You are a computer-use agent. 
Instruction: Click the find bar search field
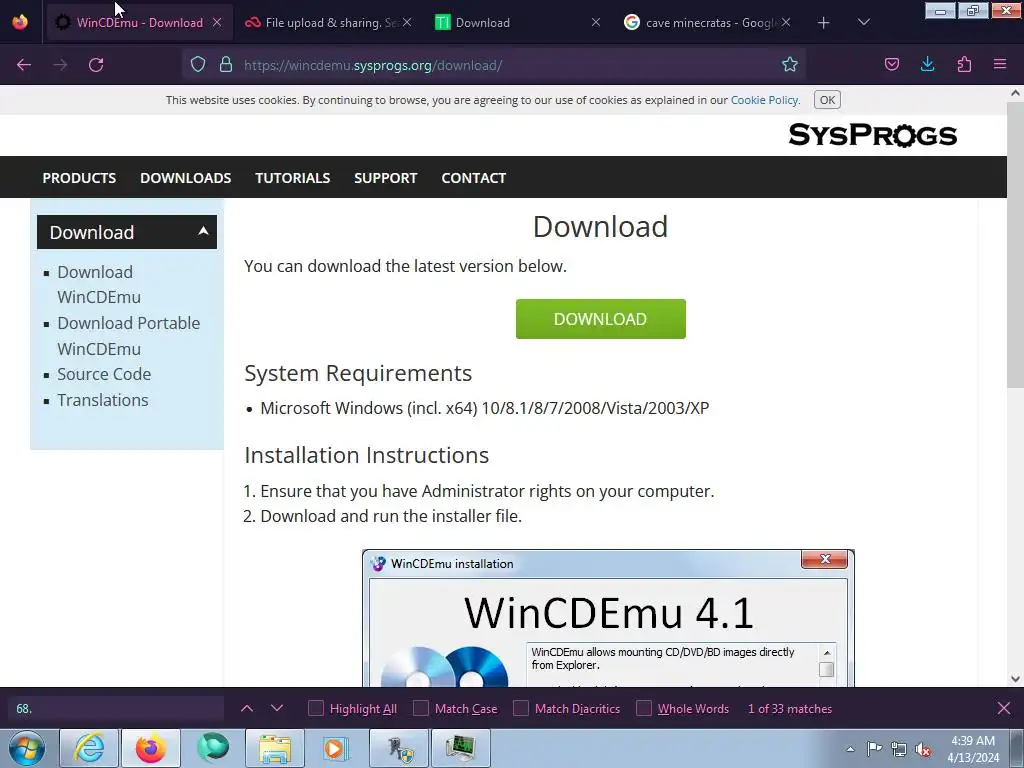click(x=116, y=709)
